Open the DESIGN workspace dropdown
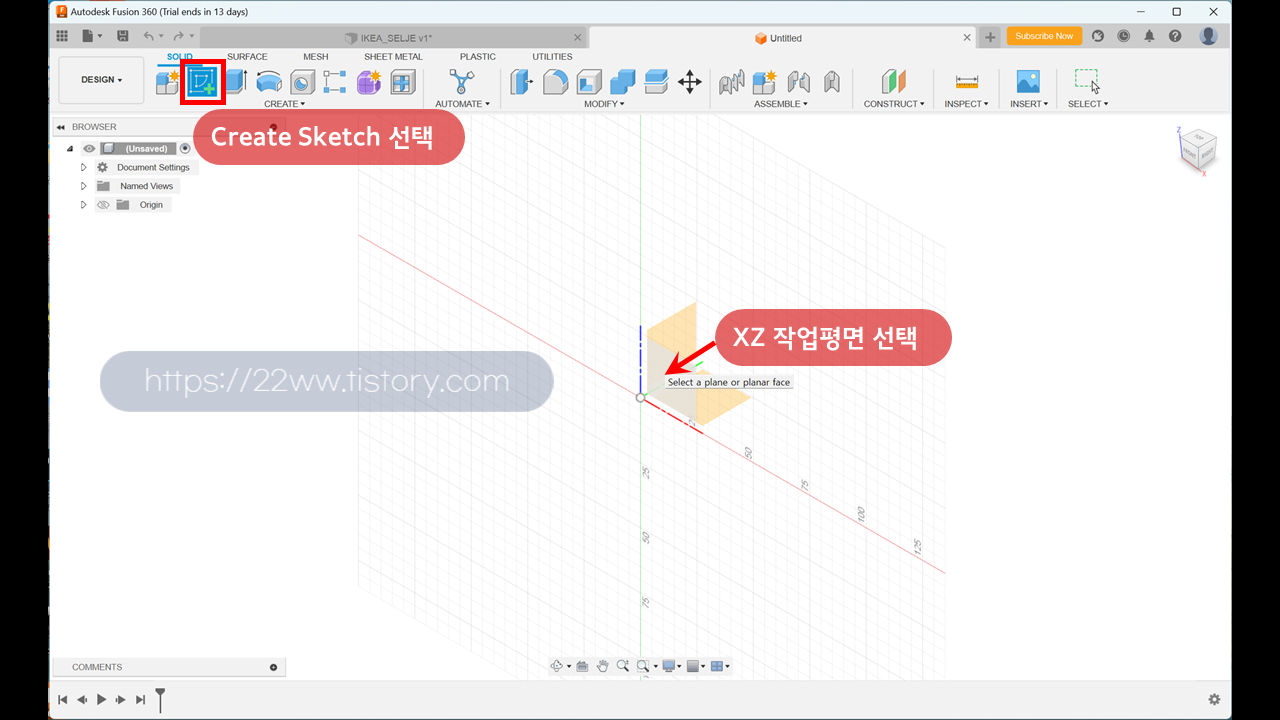1280x720 pixels. coord(101,80)
